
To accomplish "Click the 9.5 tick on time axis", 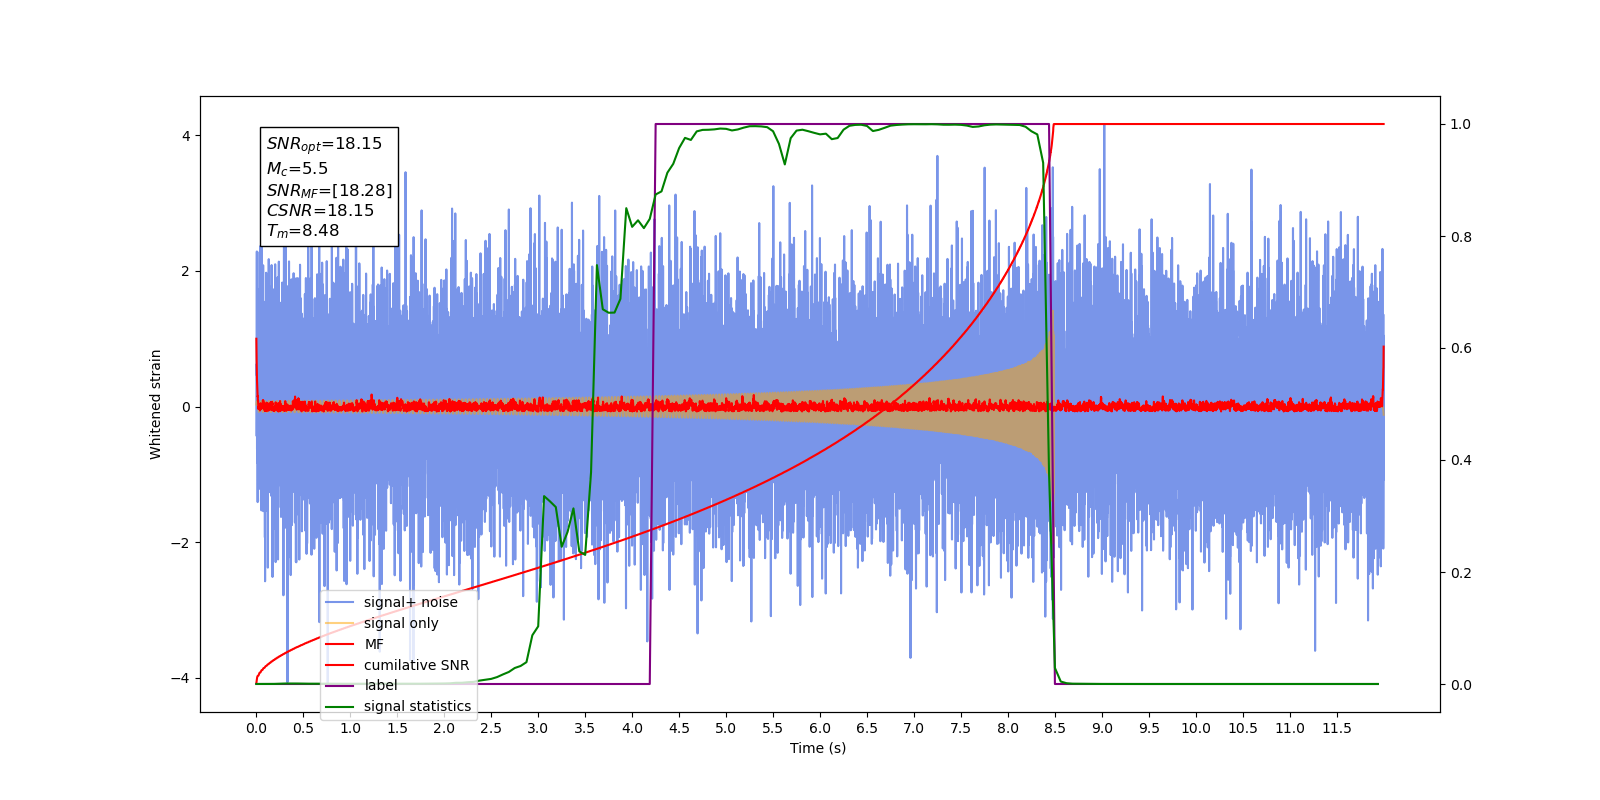I will tap(1149, 728).
